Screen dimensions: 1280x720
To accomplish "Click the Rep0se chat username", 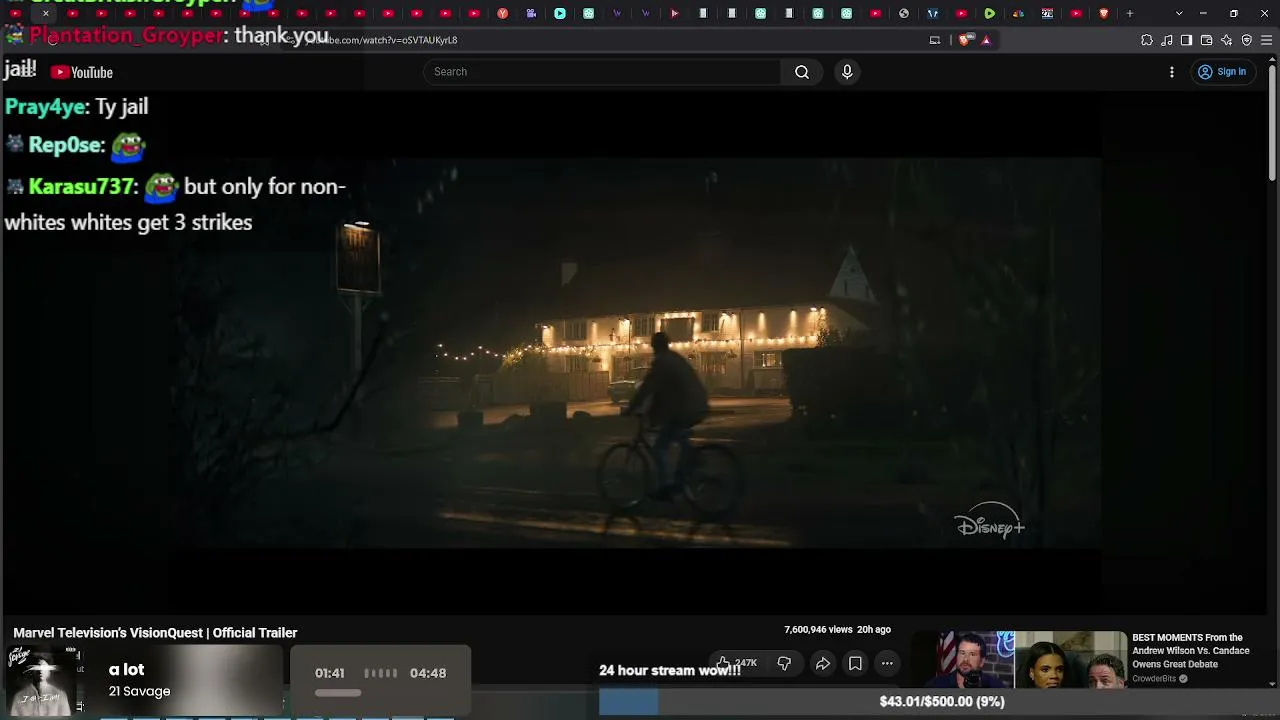I will [x=65, y=146].
